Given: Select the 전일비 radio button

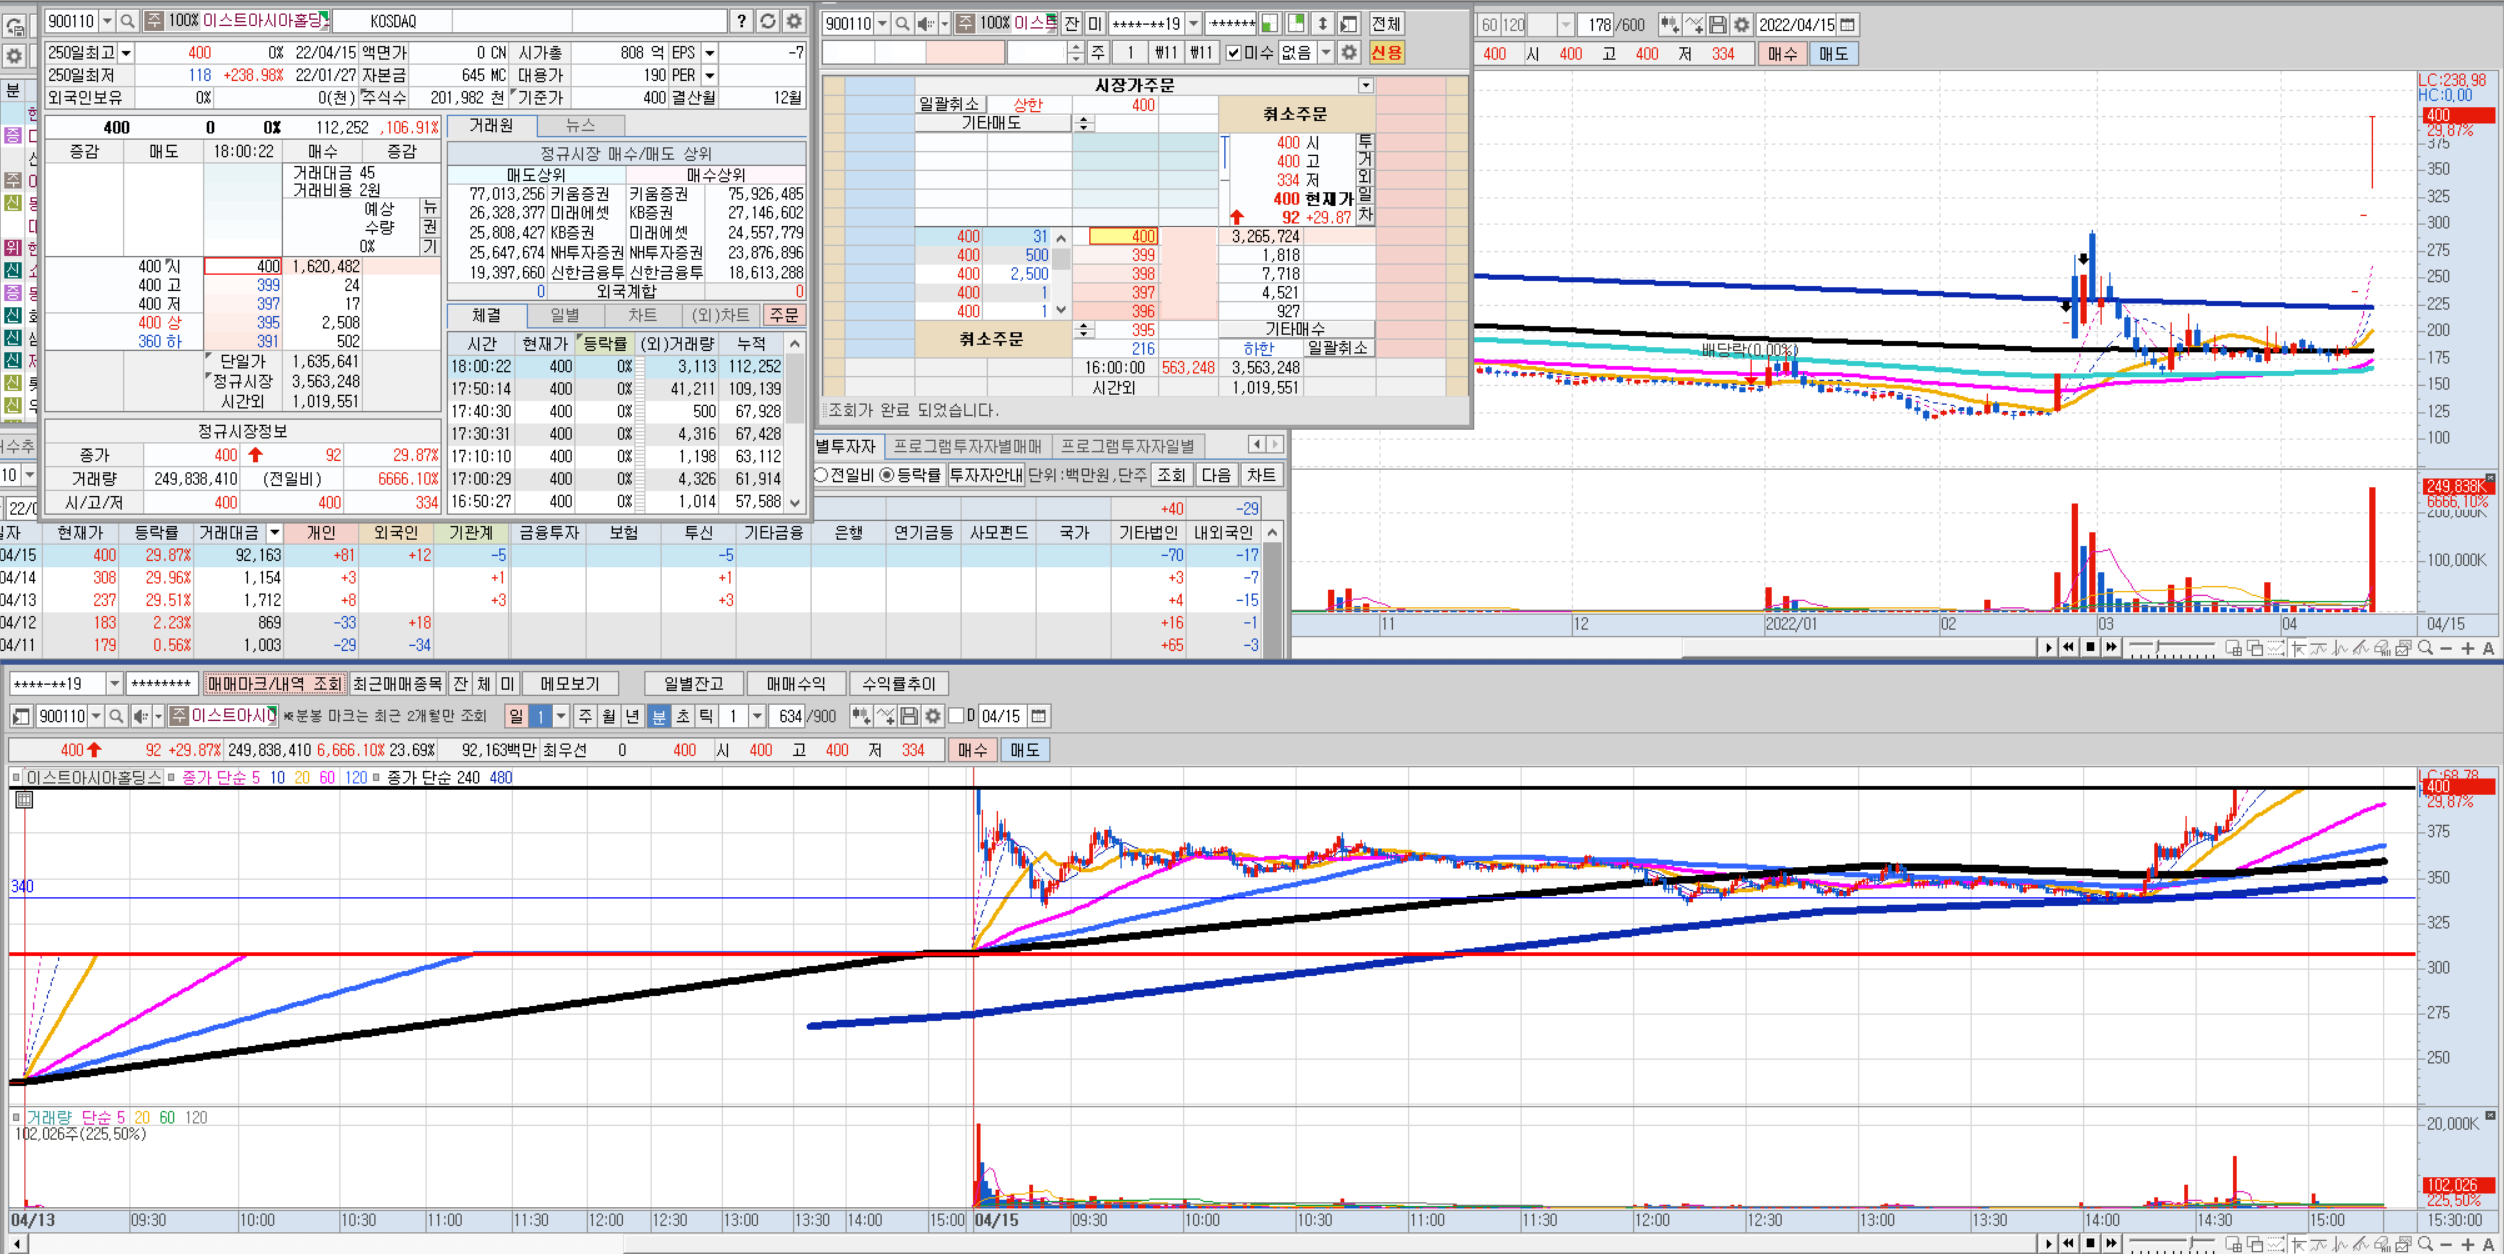Looking at the screenshot, I should tap(821, 475).
